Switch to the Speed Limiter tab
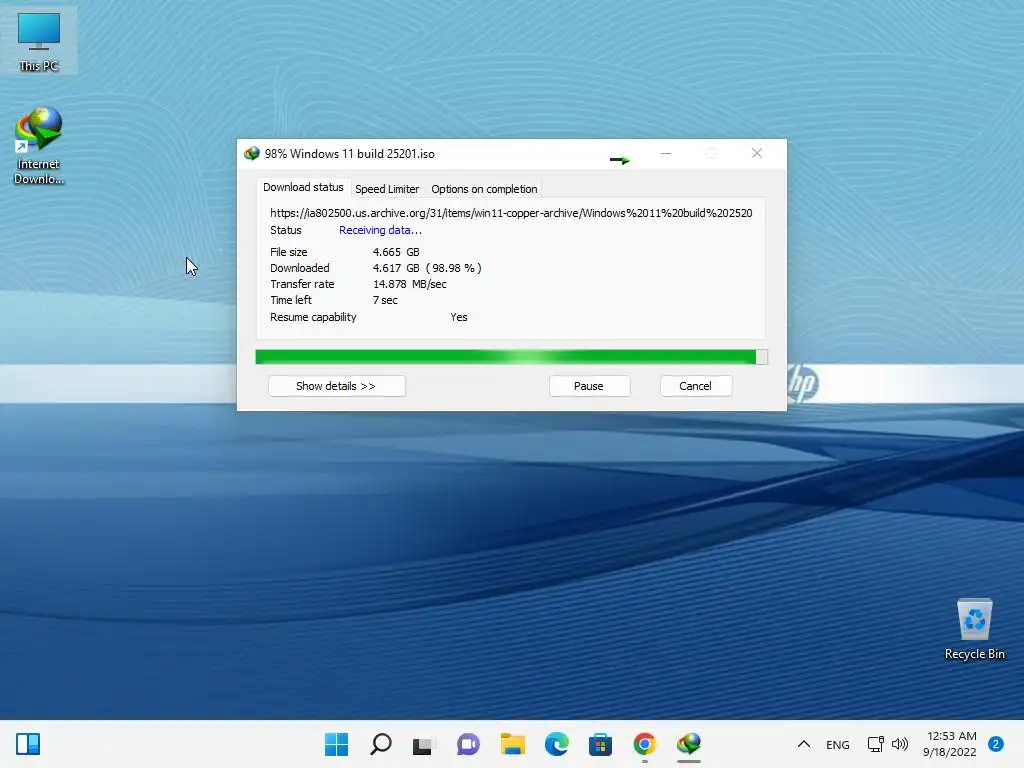Screen dimensions: 1024x768 click(x=387, y=189)
